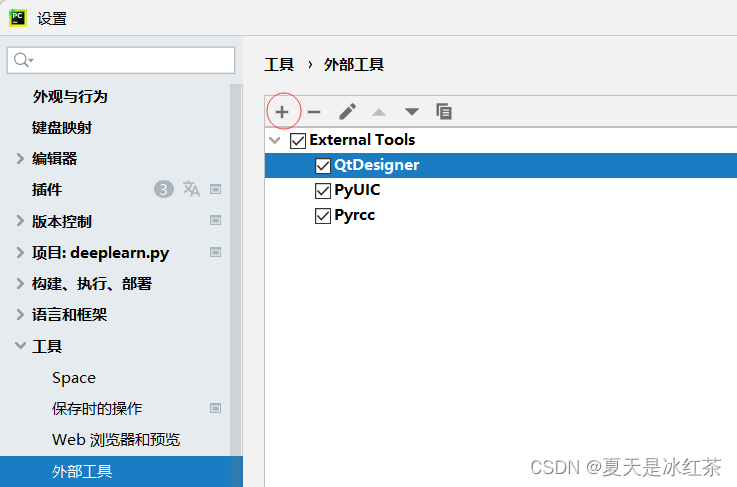This screenshot has width=737, height=487.
Task: Select 语言和框架 category label
Action: [70, 314]
